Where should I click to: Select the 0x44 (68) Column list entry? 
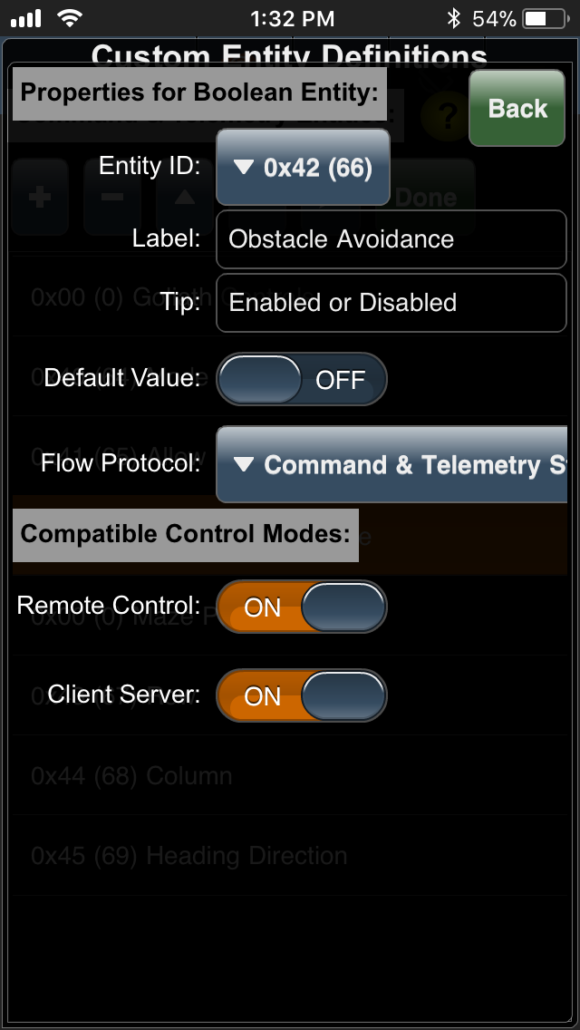[290, 776]
